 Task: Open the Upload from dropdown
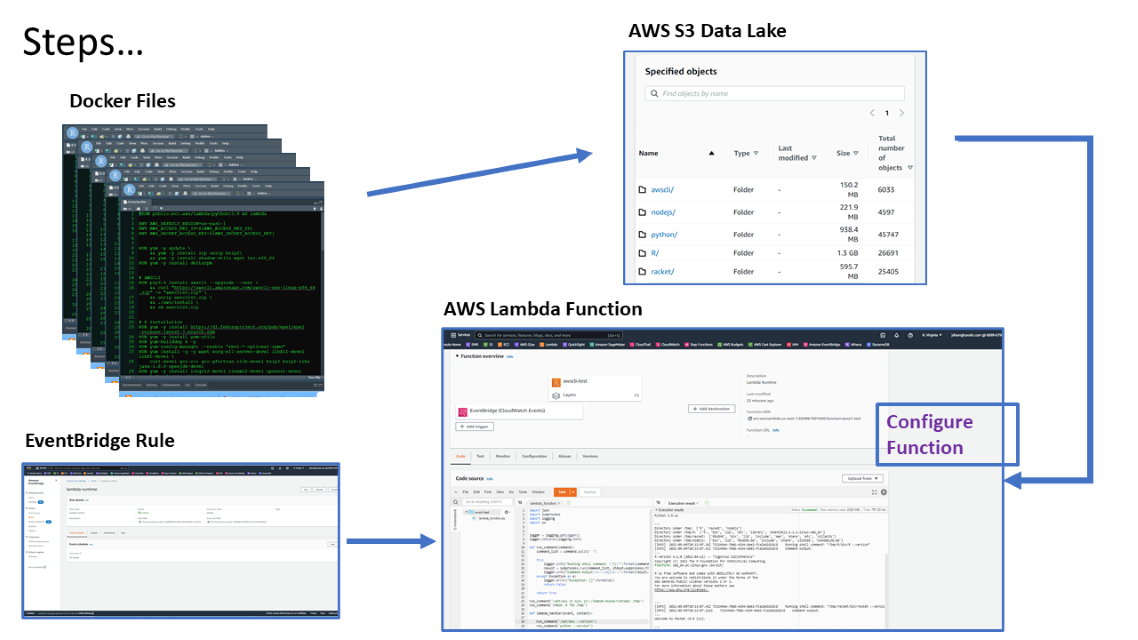click(x=864, y=477)
